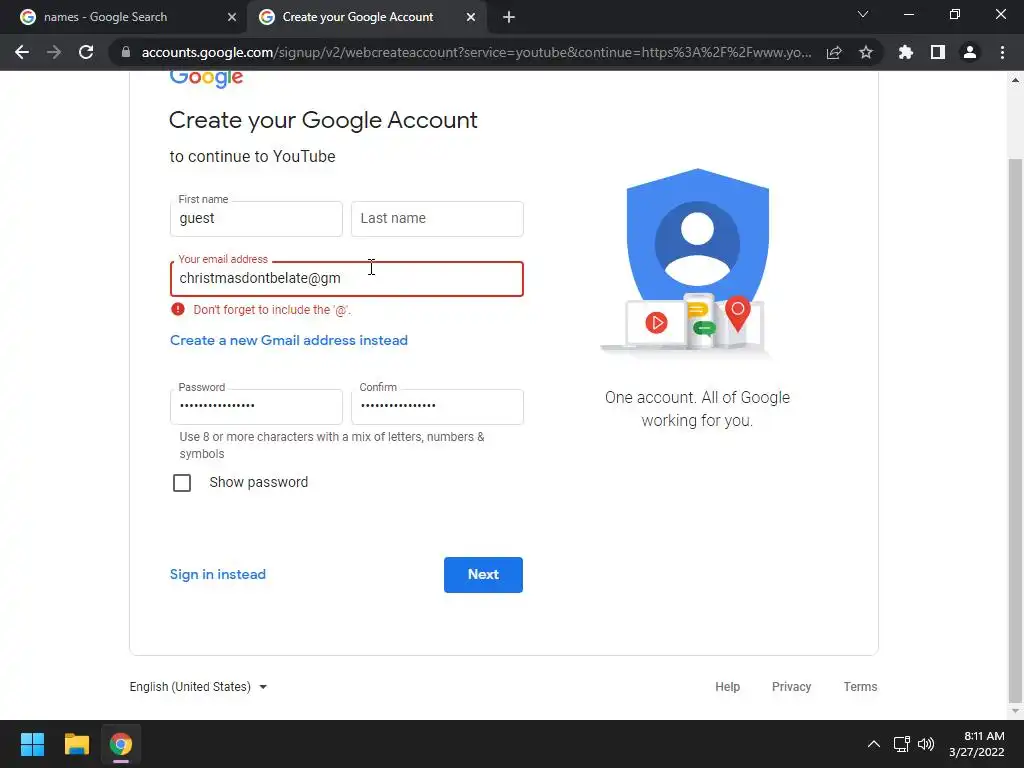Show hidden icons in the system tray
1024x768 pixels.
873,744
